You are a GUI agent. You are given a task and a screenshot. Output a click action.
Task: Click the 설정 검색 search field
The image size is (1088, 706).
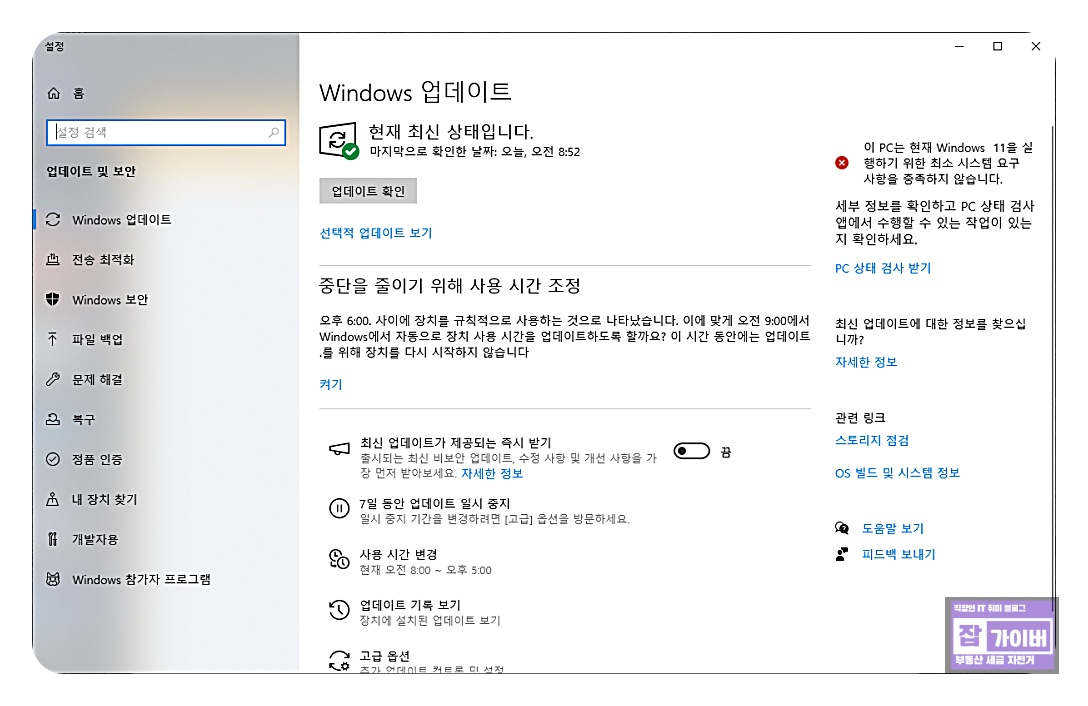click(166, 132)
